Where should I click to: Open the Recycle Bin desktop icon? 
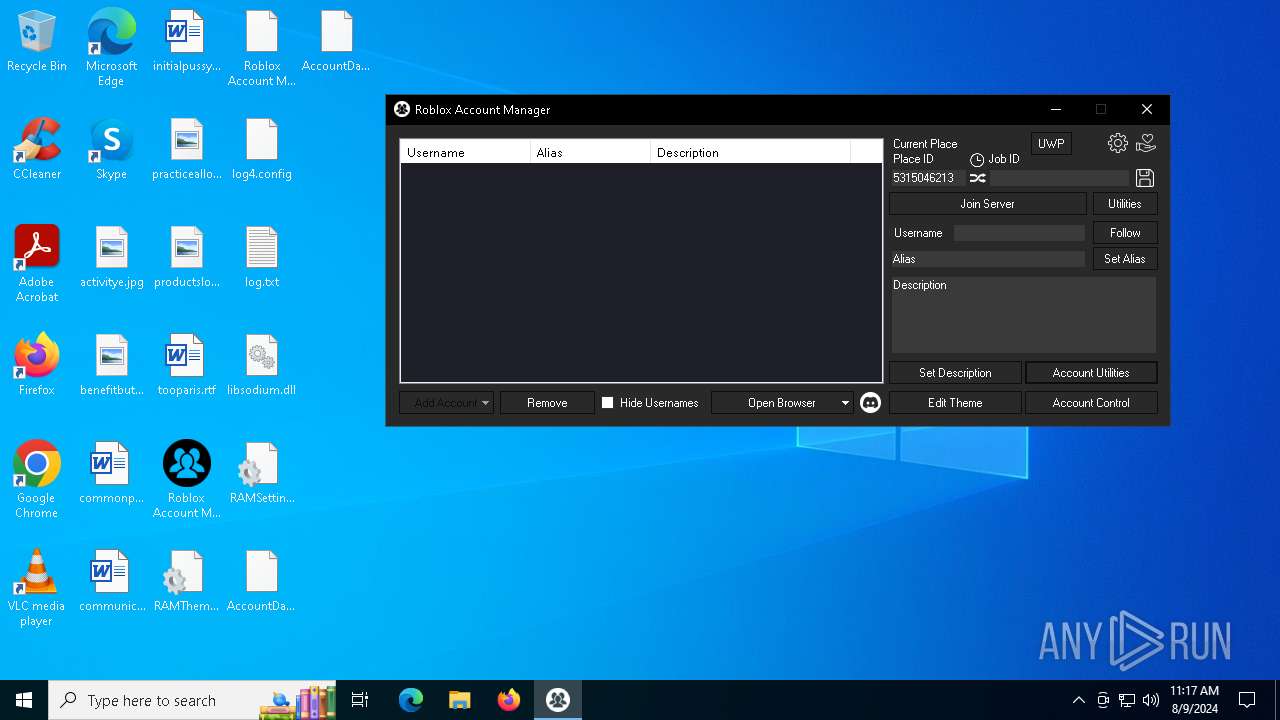(x=37, y=42)
